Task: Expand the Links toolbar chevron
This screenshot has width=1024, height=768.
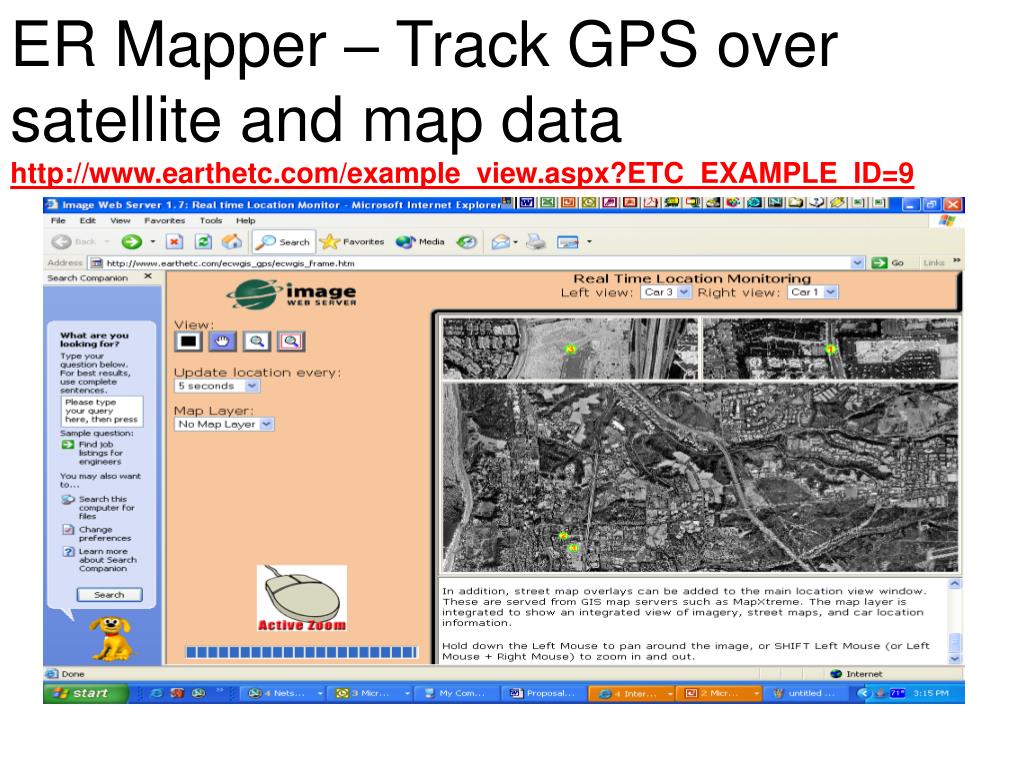Action: click(x=957, y=261)
